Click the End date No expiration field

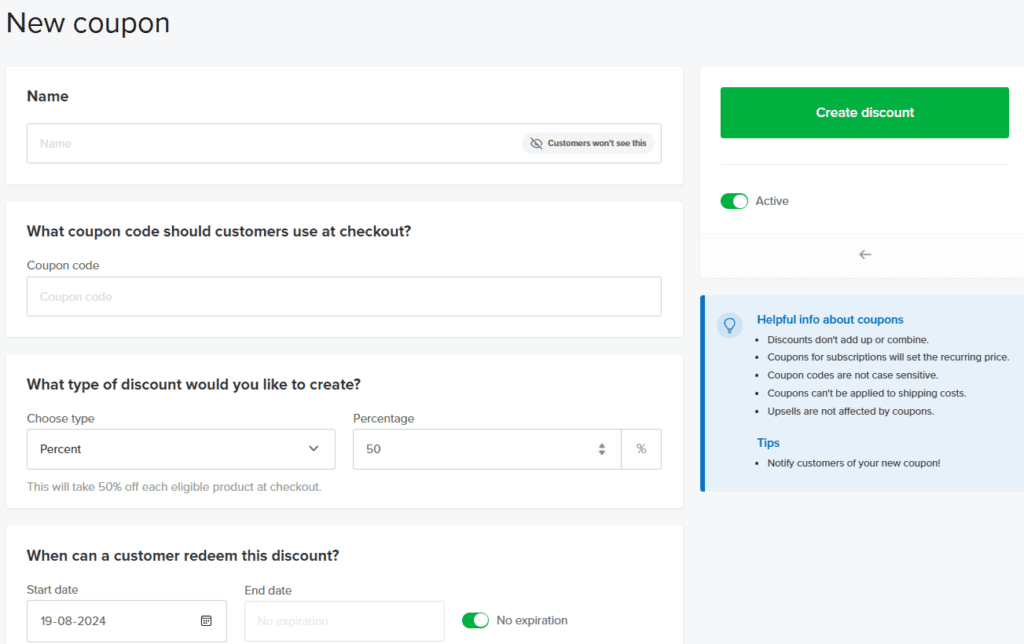coord(343,621)
